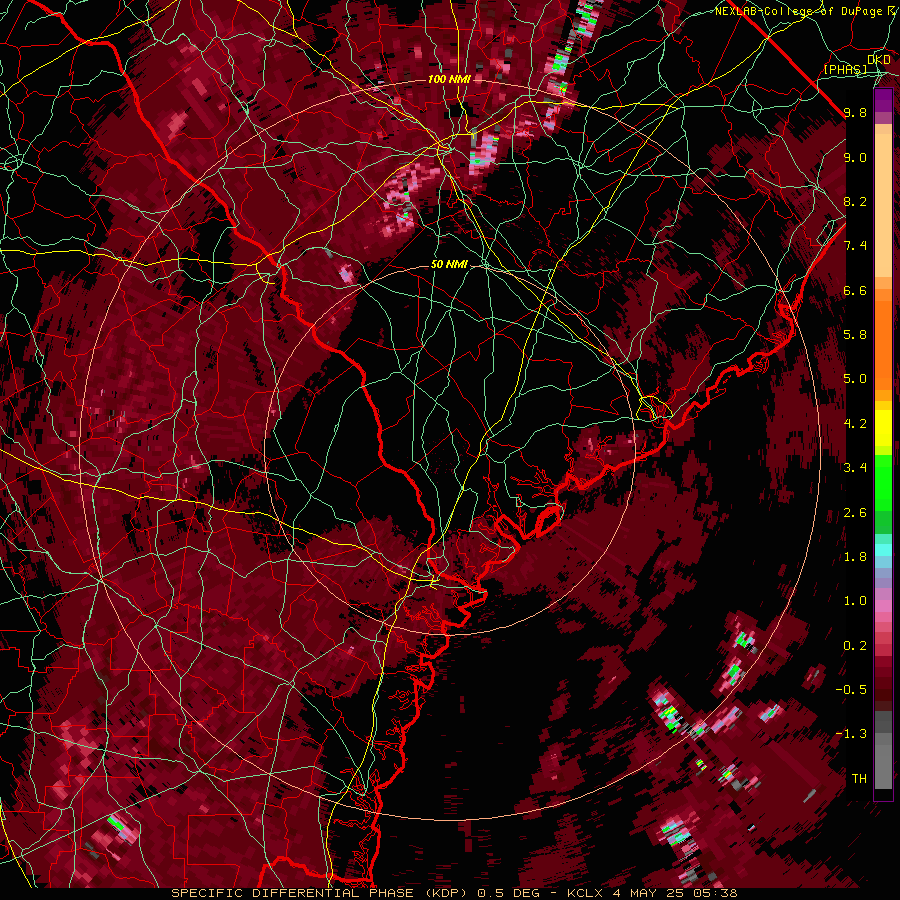
Task: Pick the bright green color bar segment
Action: coord(883,482)
